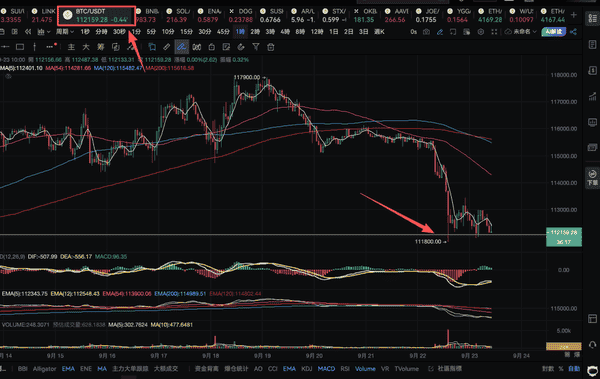The width and height of the screenshot is (600, 379).
Task: Expand the 周期 period dropdown
Action: (x=65, y=32)
